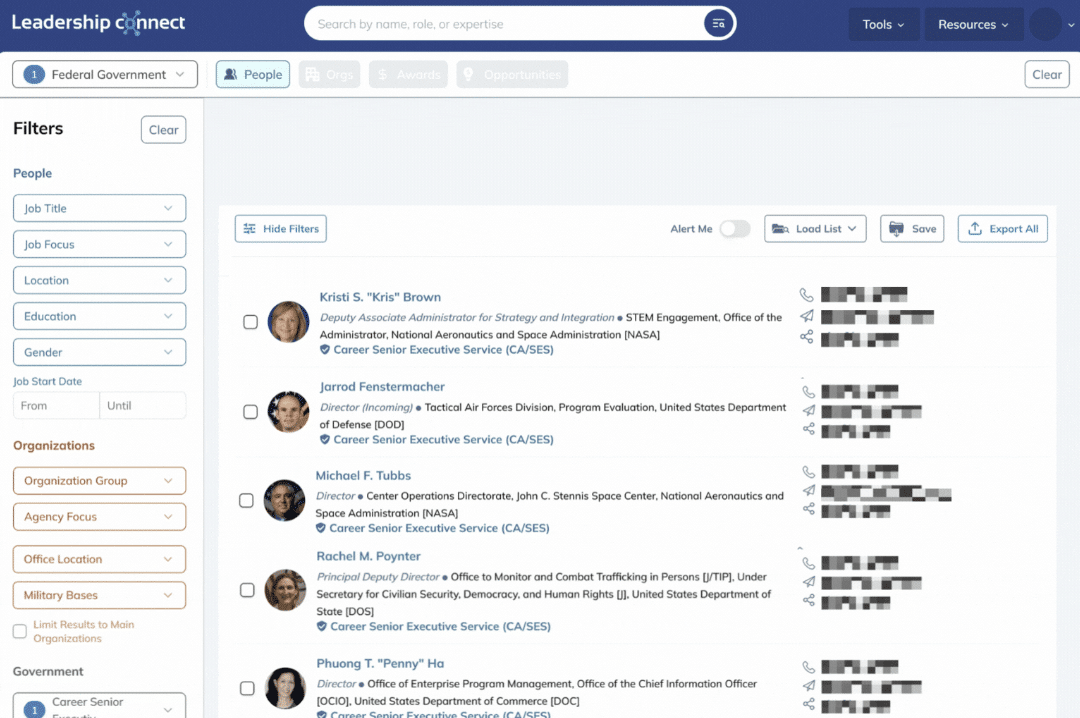Click the share icon for Rachel M. Poynter
The image size is (1080, 718).
click(809, 601)
